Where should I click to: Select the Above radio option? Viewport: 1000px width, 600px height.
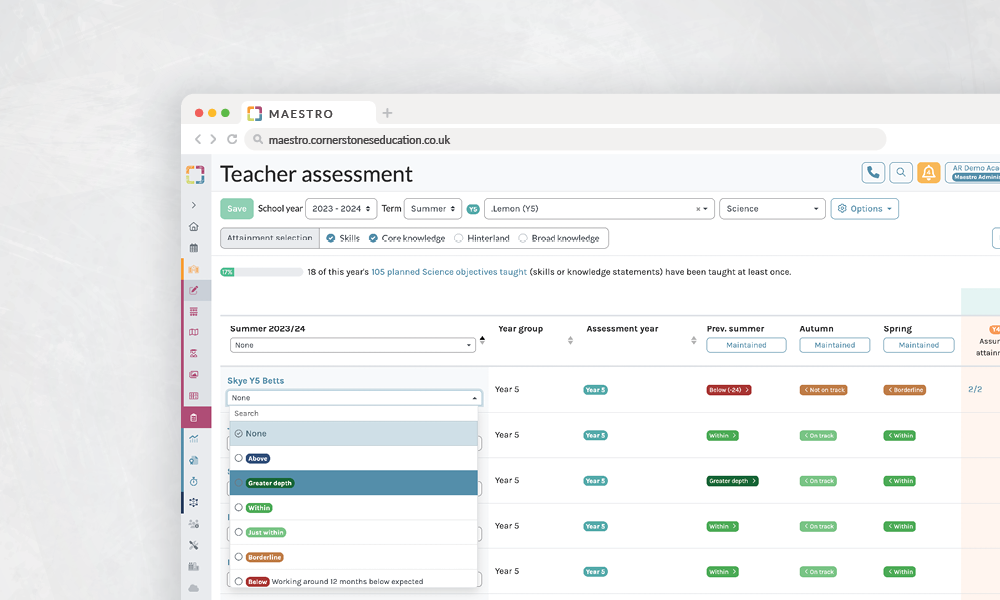(x=239, y=458)
